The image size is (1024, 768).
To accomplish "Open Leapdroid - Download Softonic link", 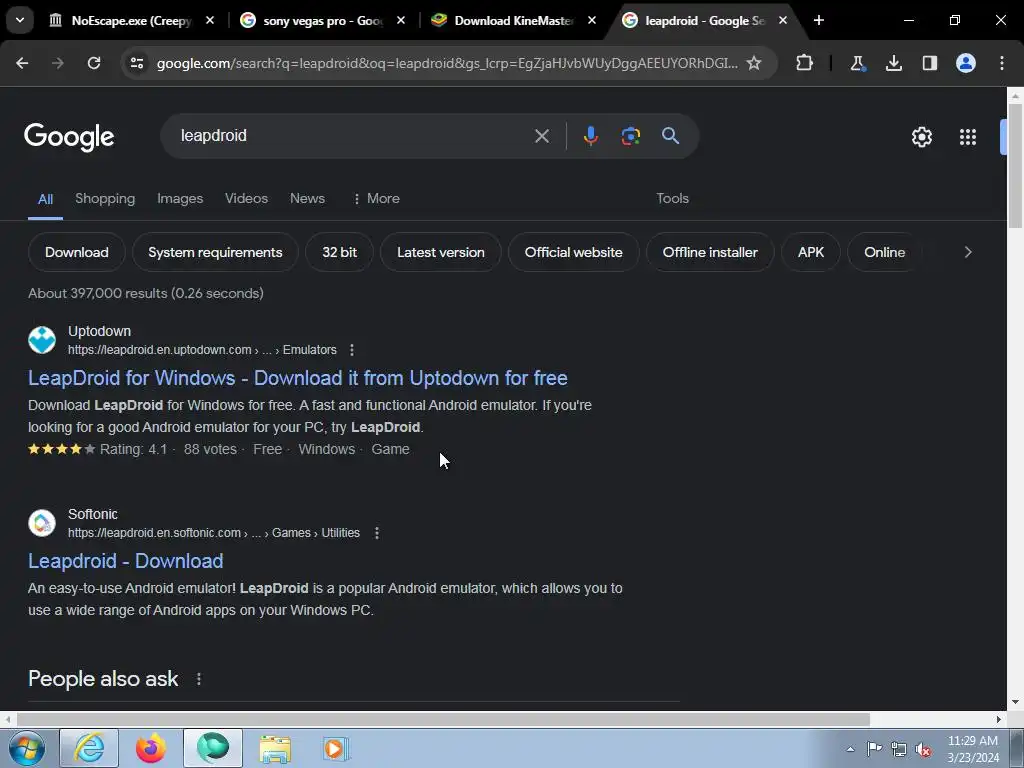I will (125, 561).
